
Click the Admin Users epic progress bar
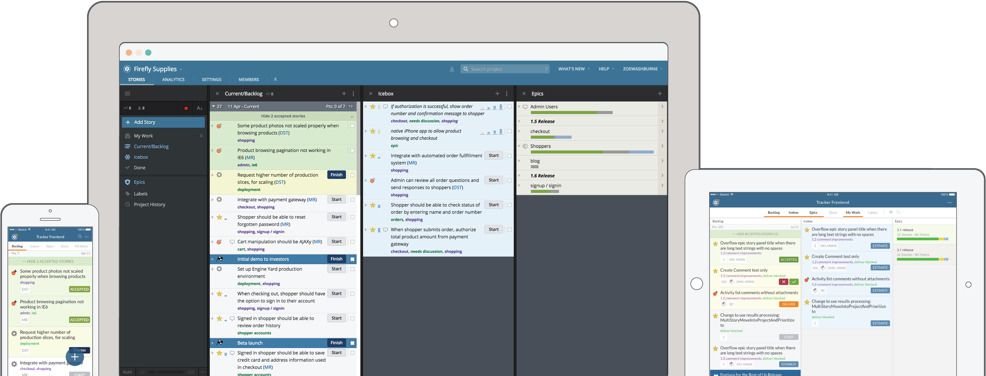[x=572, y=113]
